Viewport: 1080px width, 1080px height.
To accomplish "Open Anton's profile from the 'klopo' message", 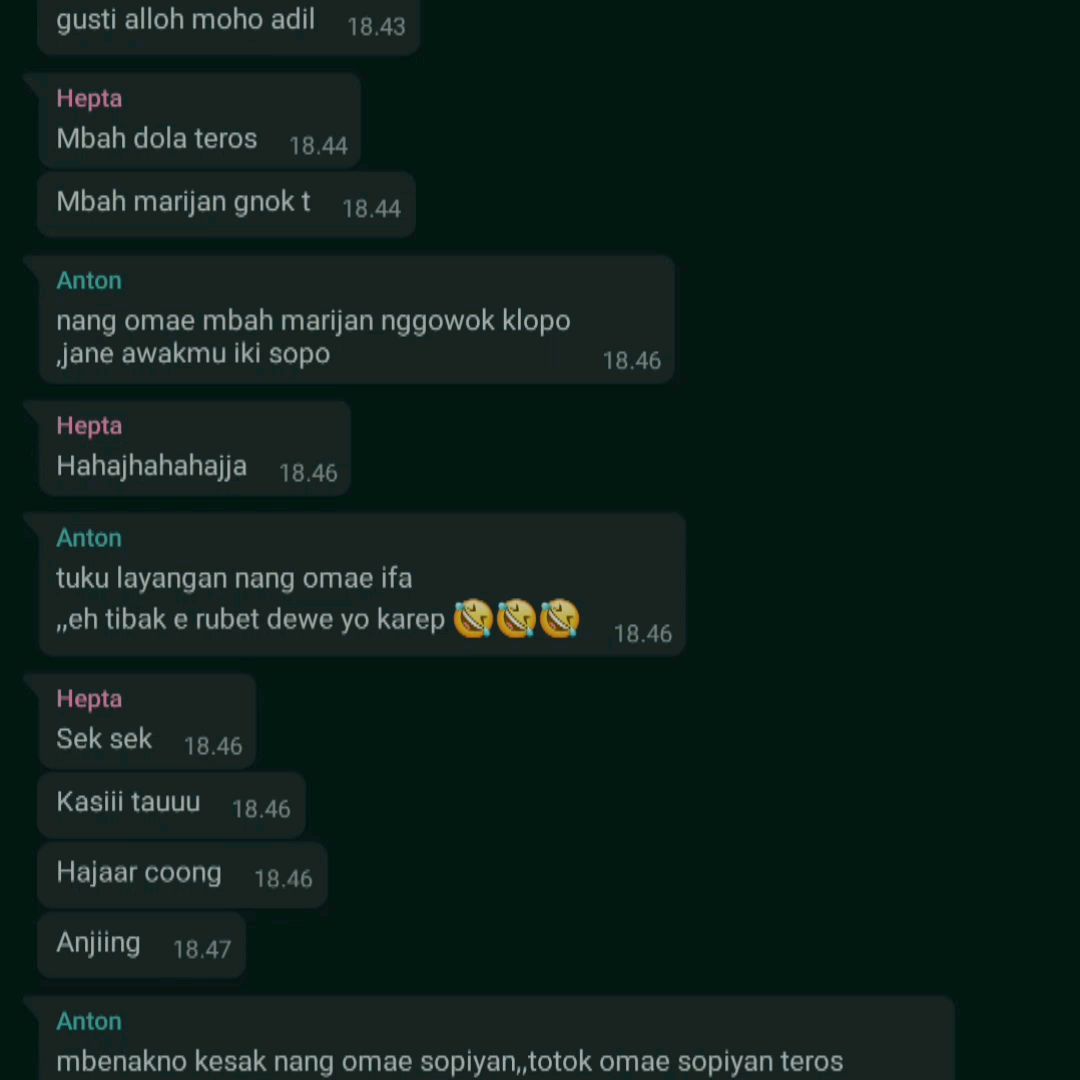I will pyautogui.click(x=89, y=280).
